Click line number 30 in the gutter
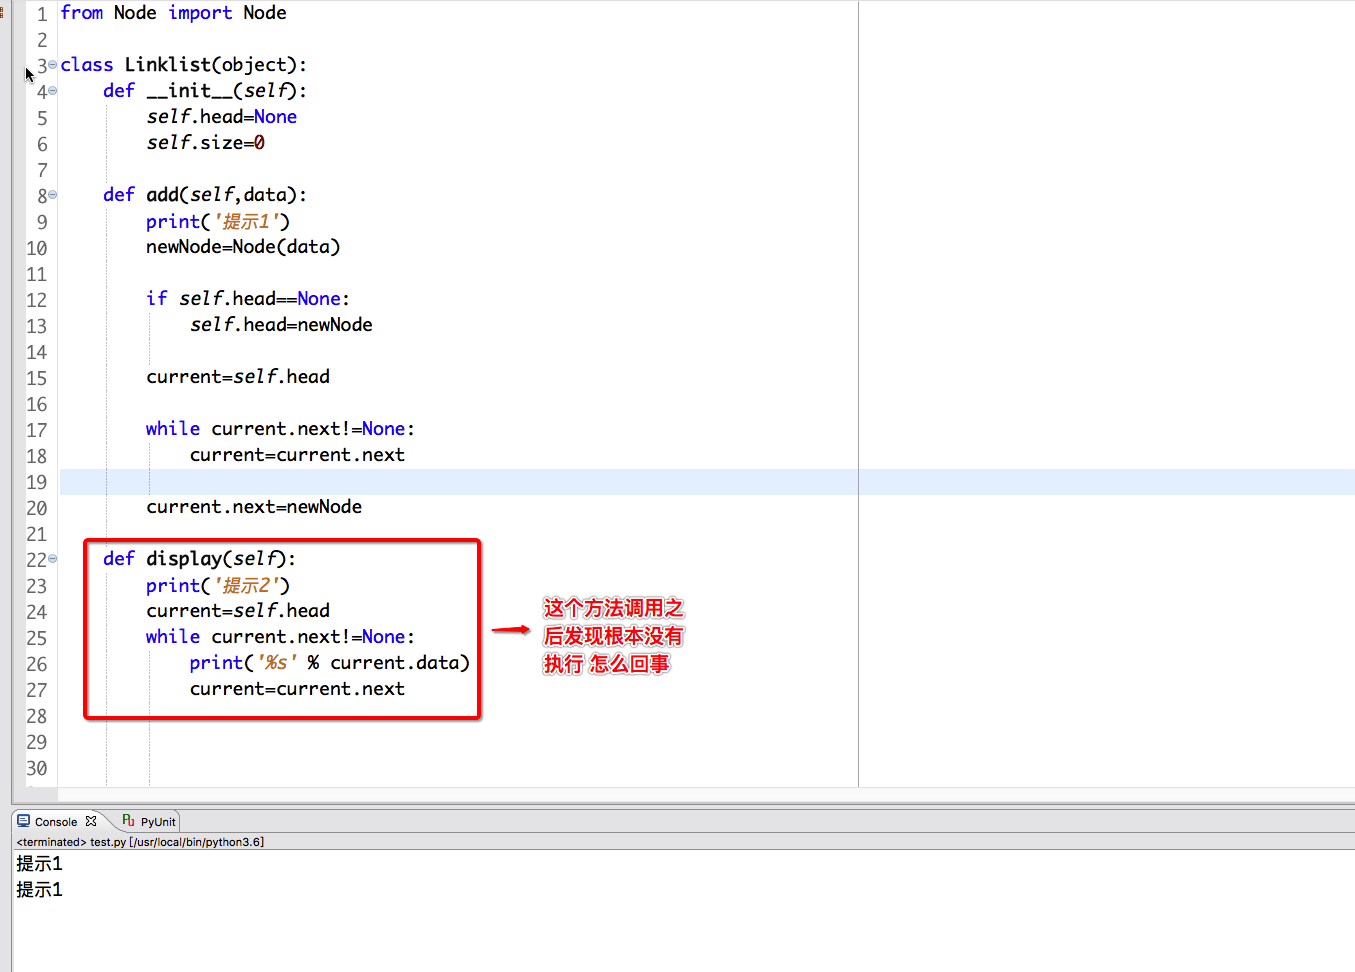This screenshot has width=1355, height=972. [37, 768]
